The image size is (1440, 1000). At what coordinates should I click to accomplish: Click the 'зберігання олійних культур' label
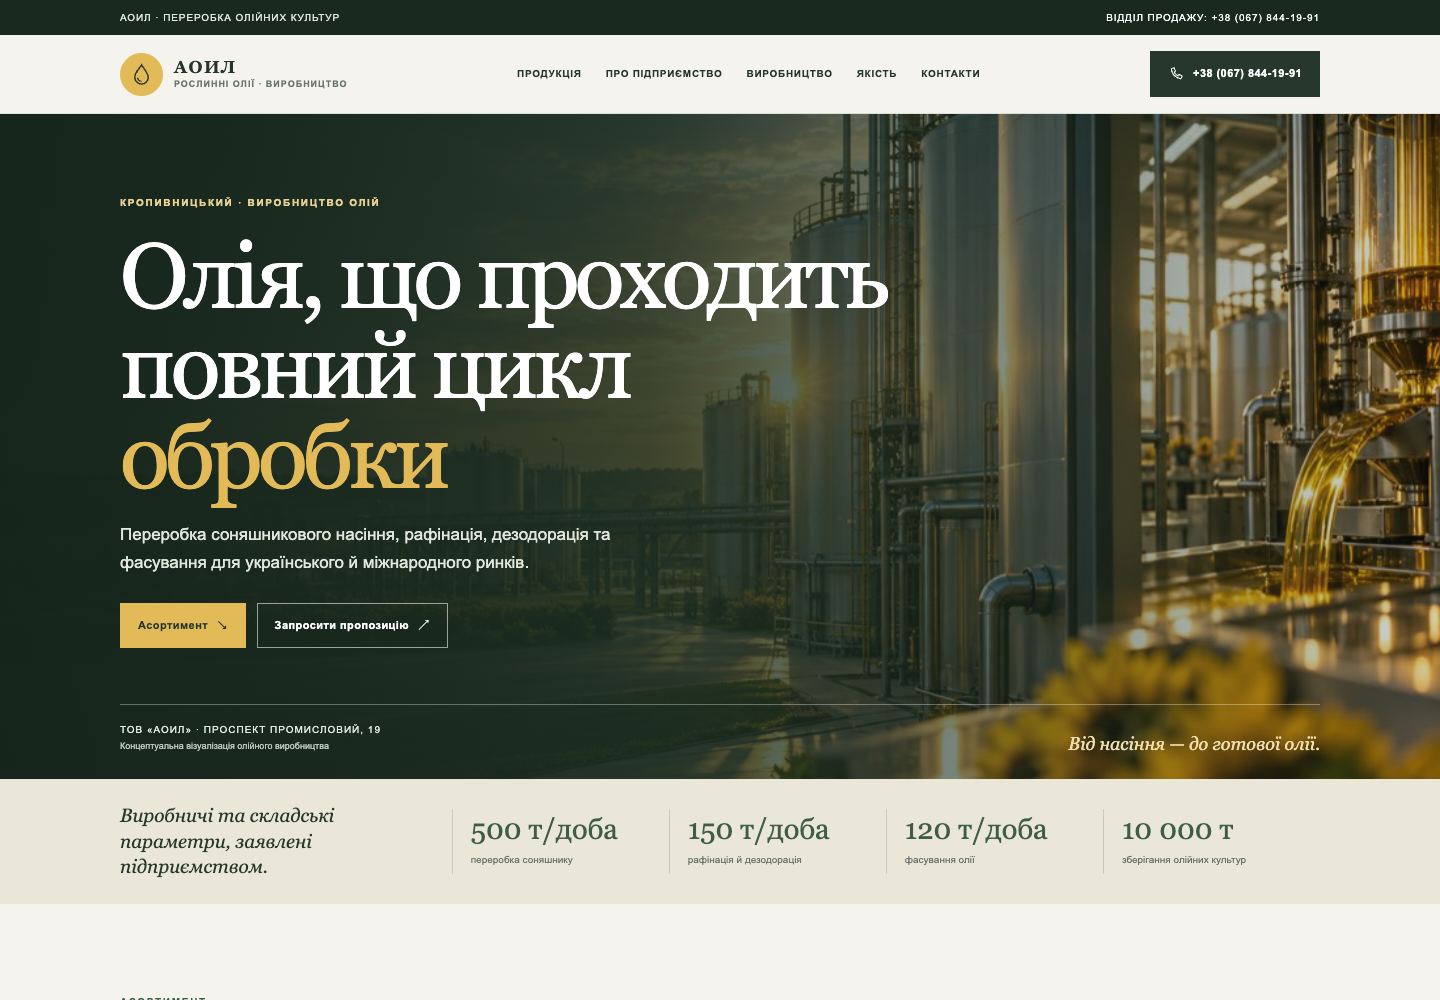coord(1184,860)
